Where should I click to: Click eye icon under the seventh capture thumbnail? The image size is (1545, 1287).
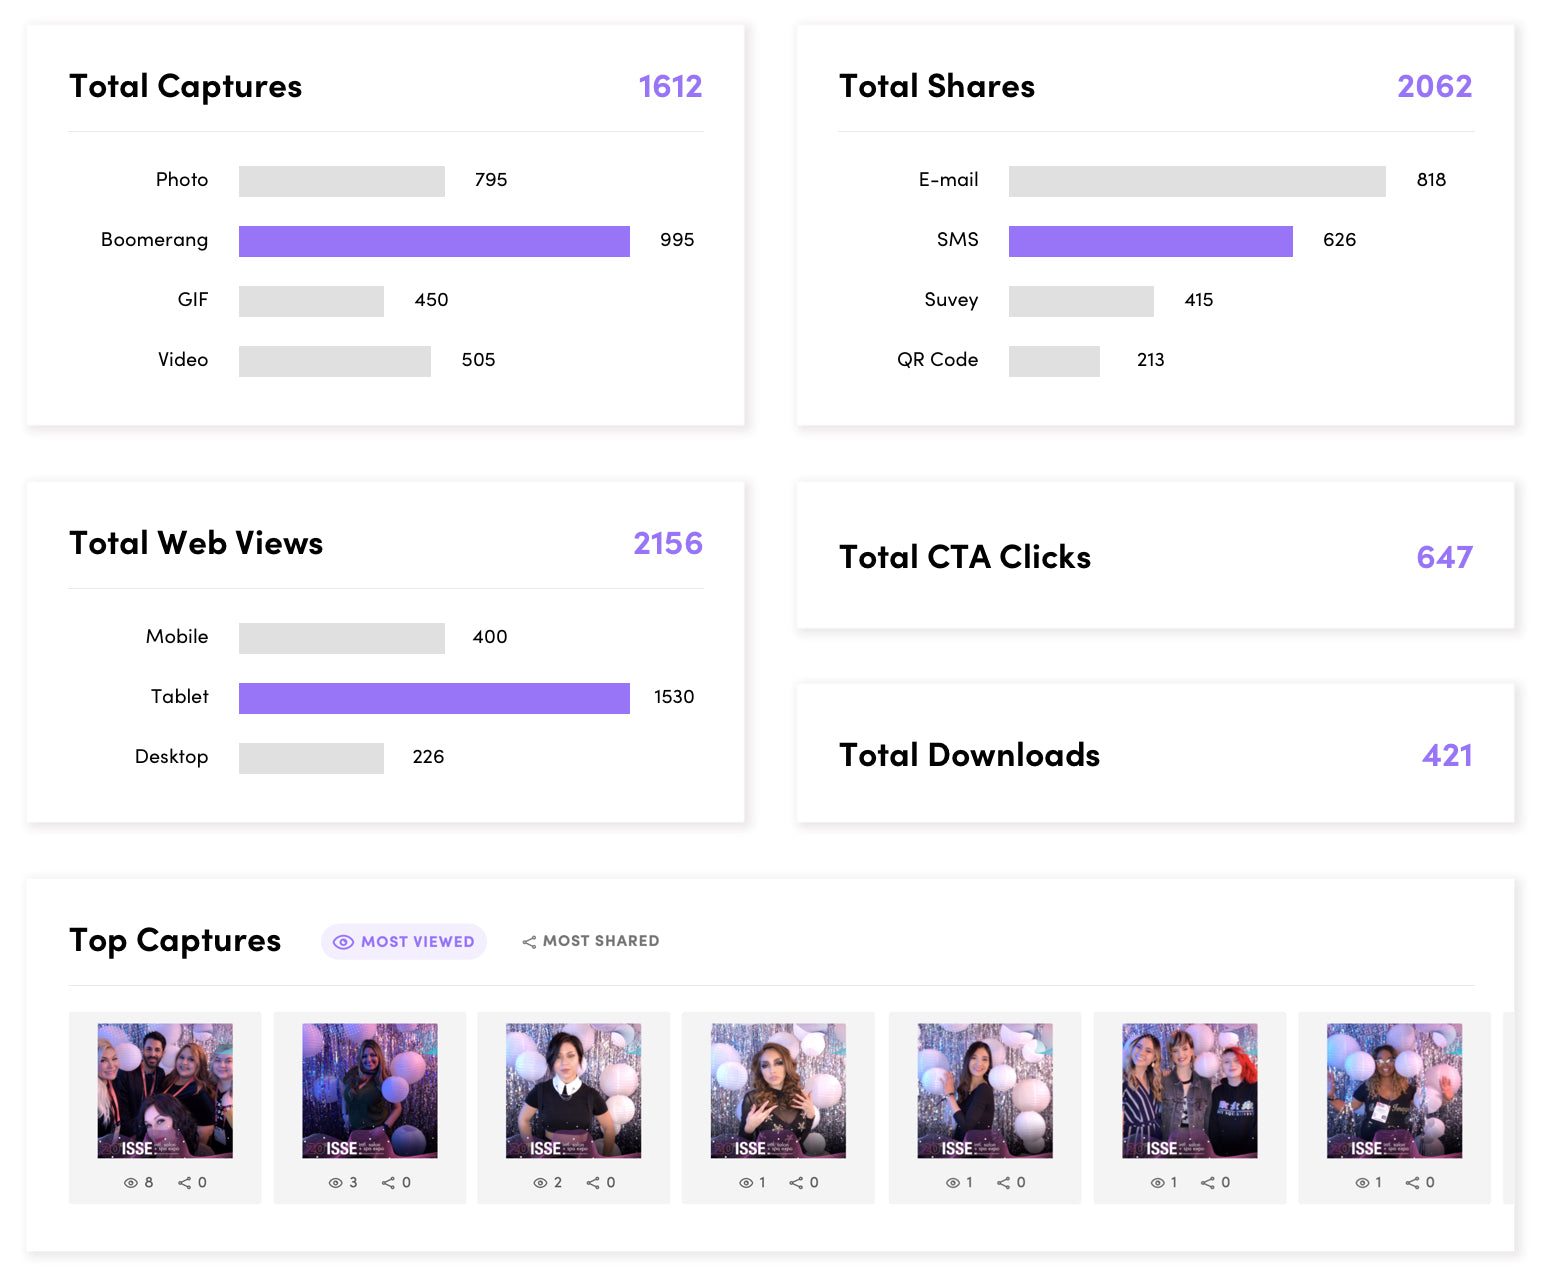[x=1362, y=1183]
